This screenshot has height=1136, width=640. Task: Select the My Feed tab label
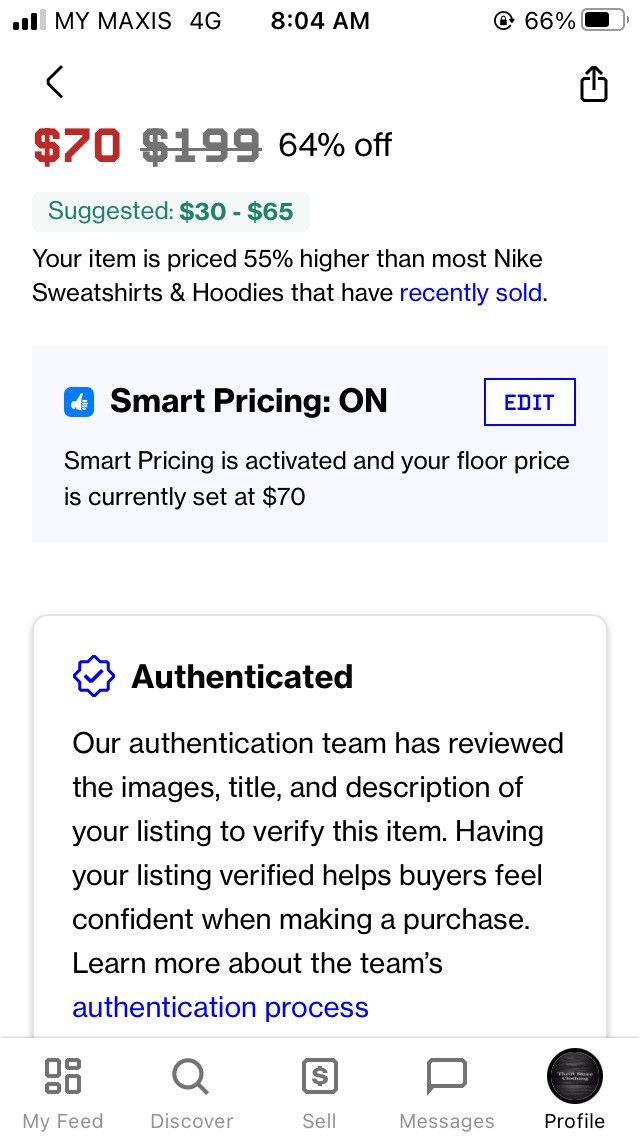tap(63, 1121)
